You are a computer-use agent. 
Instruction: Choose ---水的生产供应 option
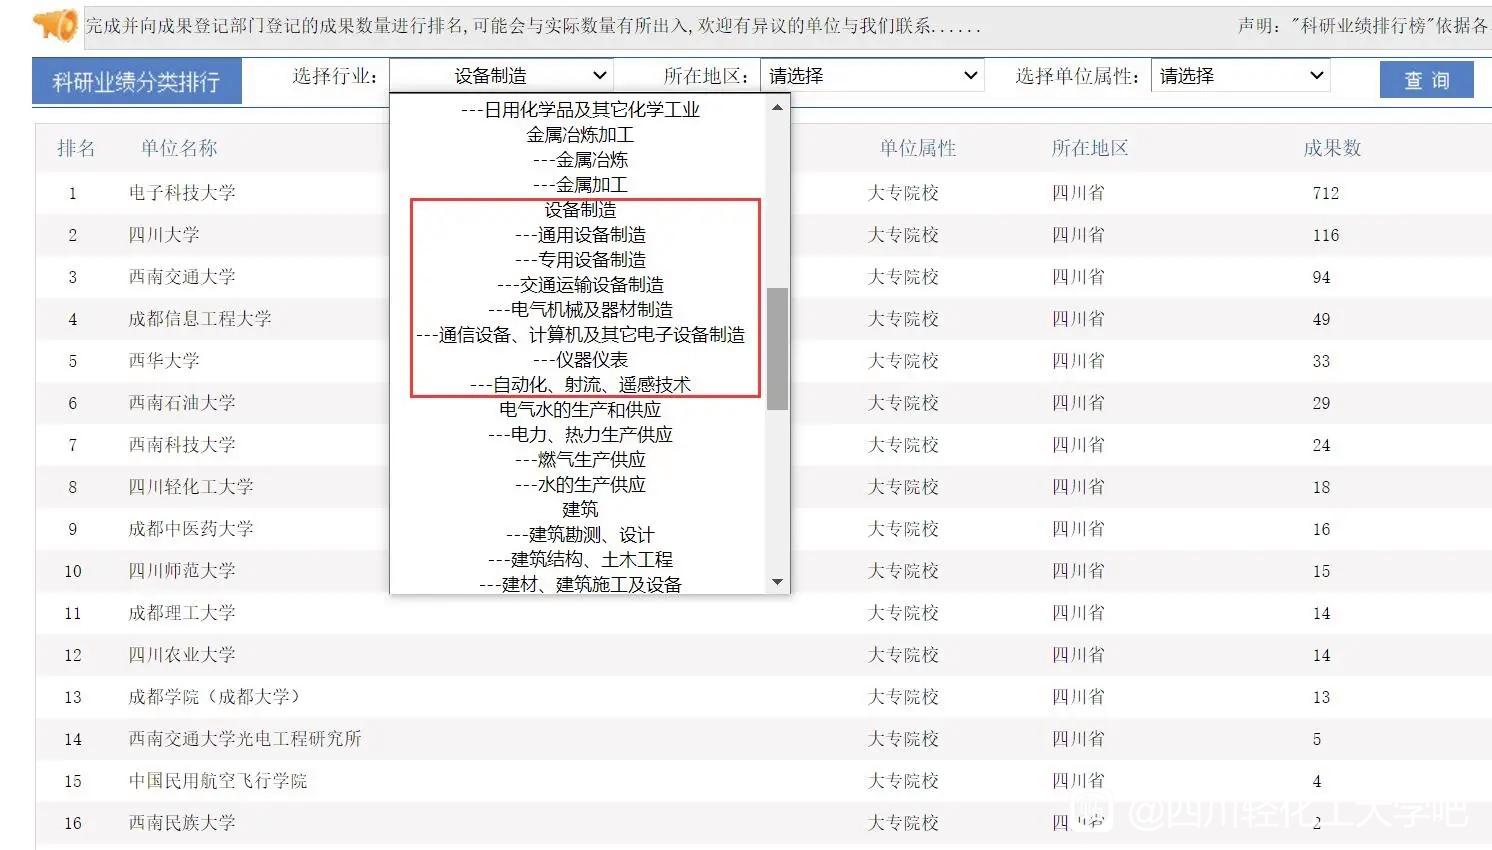coord(580,485)
